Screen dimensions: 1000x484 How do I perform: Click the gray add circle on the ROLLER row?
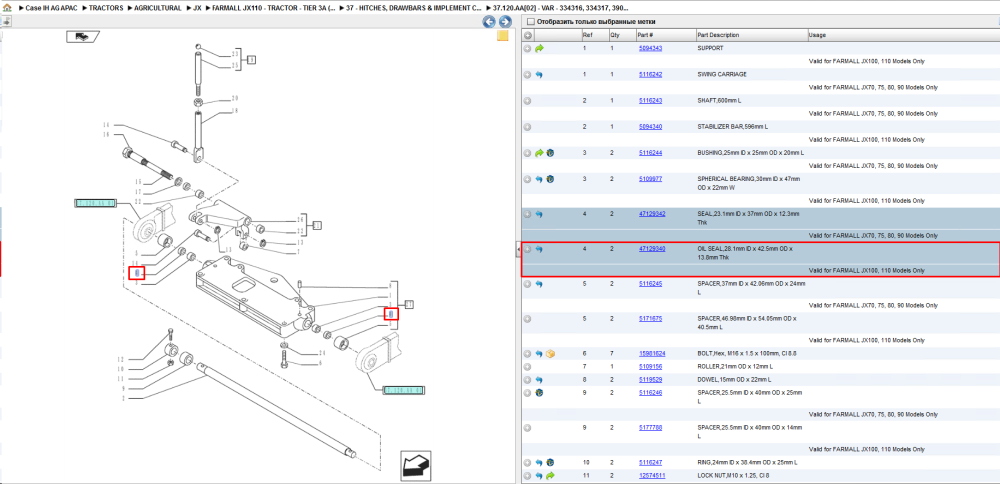click(x=527, y=367)
